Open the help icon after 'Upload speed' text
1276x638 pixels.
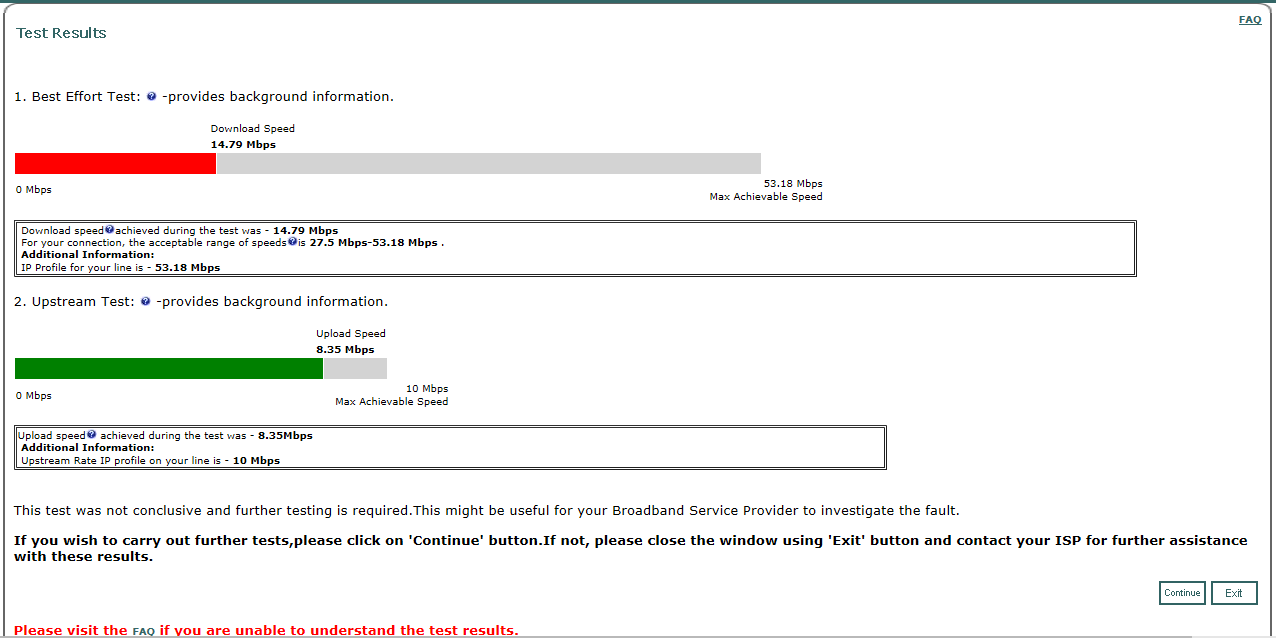91,435
